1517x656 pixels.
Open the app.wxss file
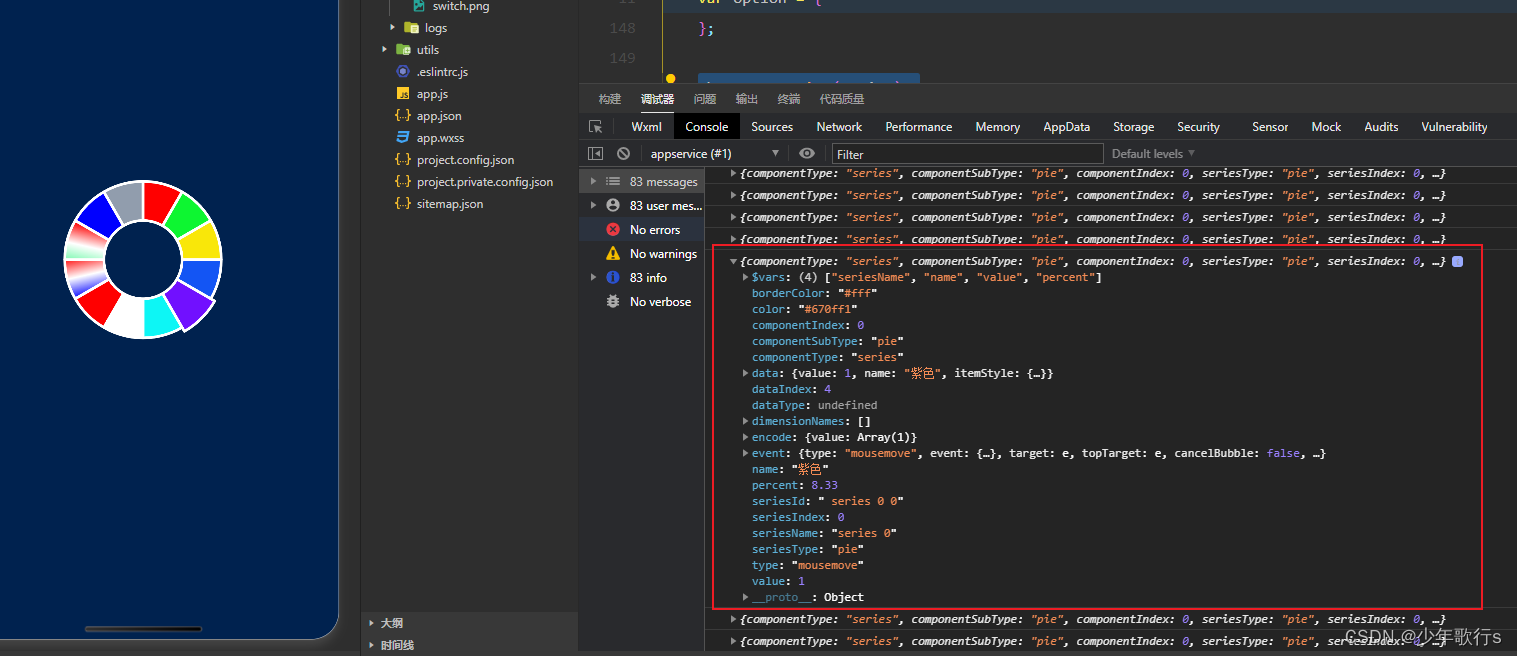pyautogui.click(x=440, y=138)
